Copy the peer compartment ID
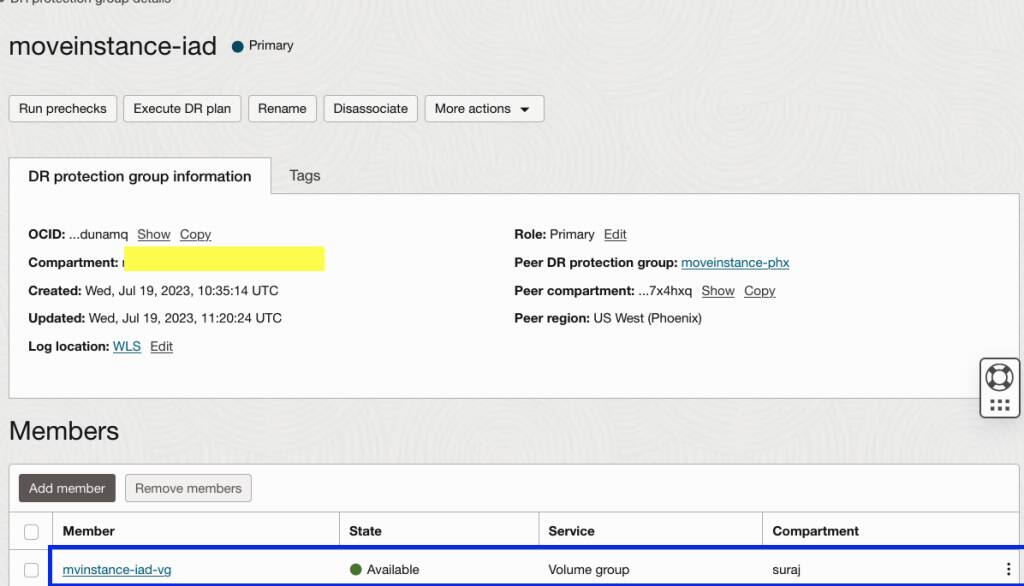Image resolution: width=1024 pixels, height=586 pixels. coord(760,291)
